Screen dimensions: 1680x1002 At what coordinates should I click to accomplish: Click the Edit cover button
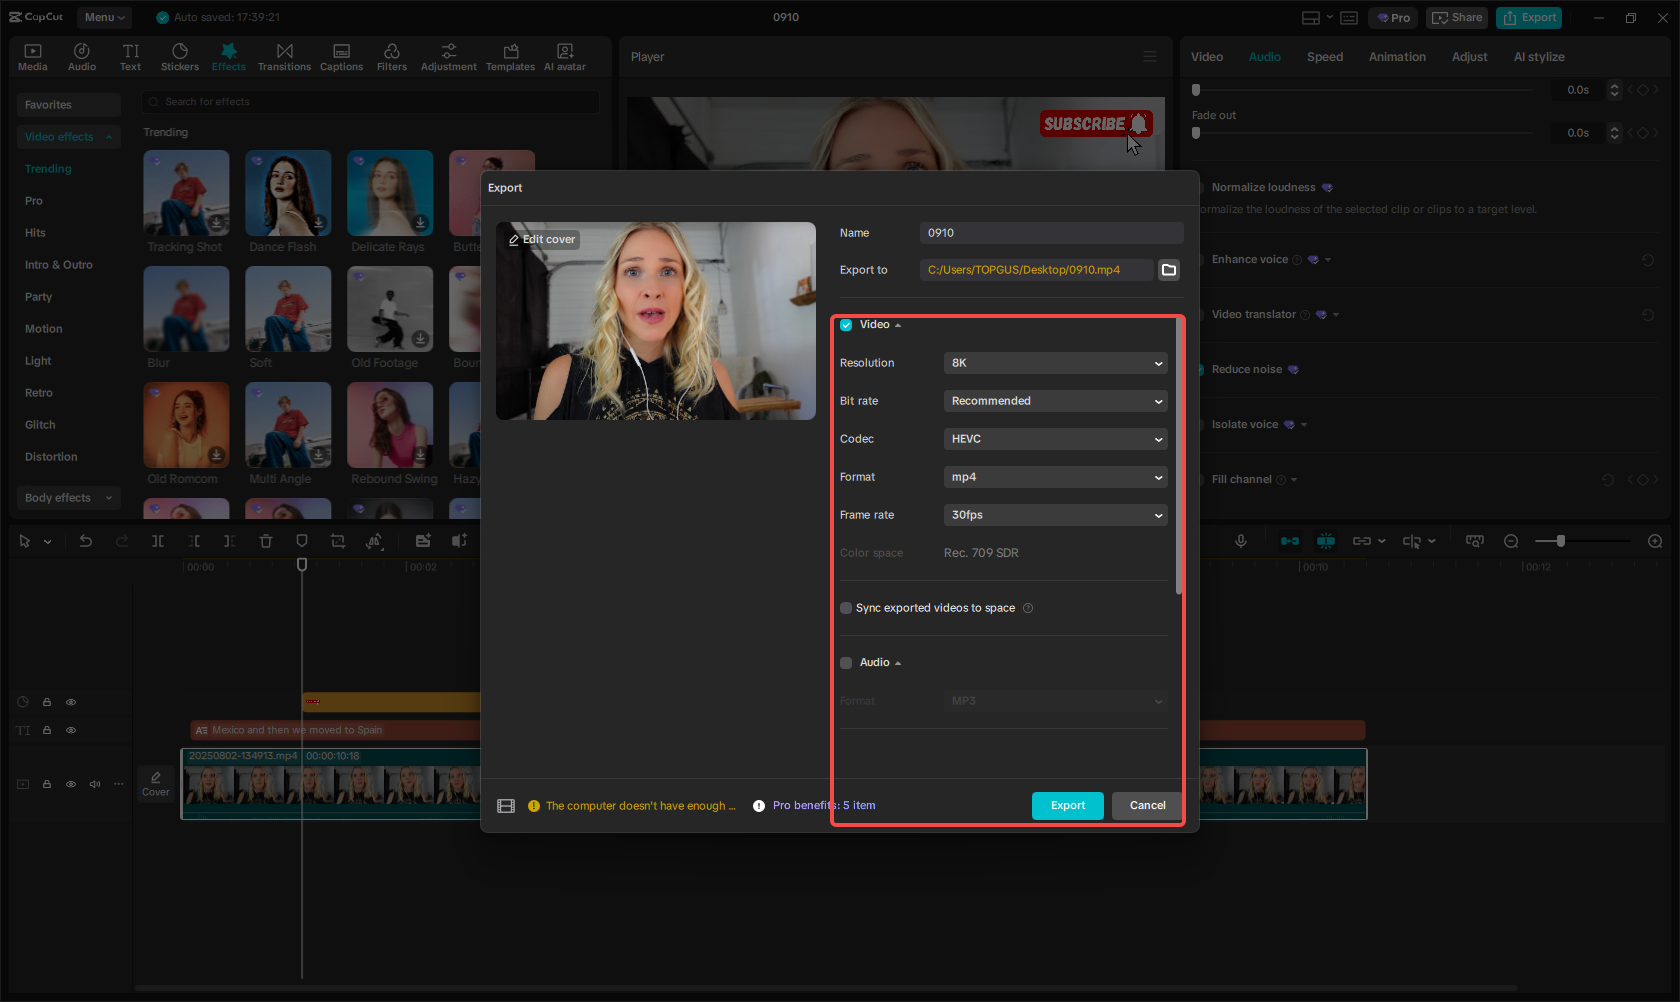coord(541,239)
